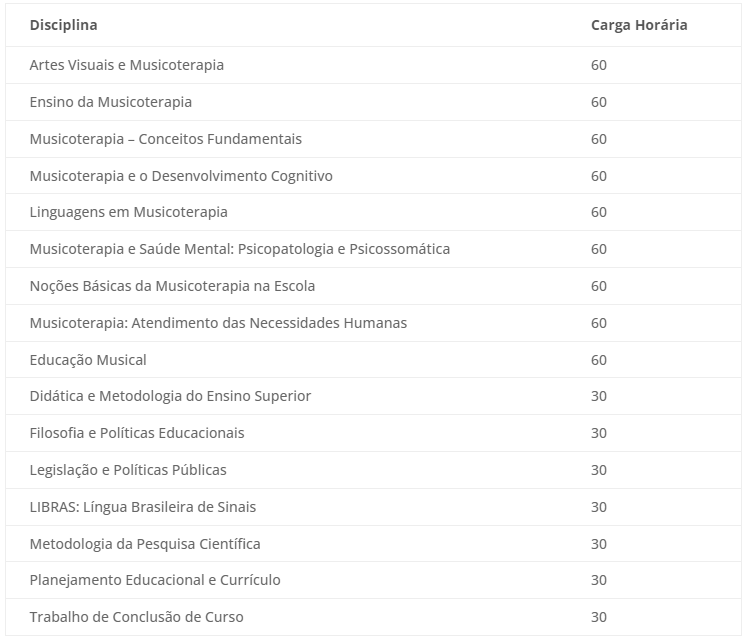Click Musicoterapia e o Desenvolvimento Cognitivo
The image size is (751, 641).
(181, 176)
